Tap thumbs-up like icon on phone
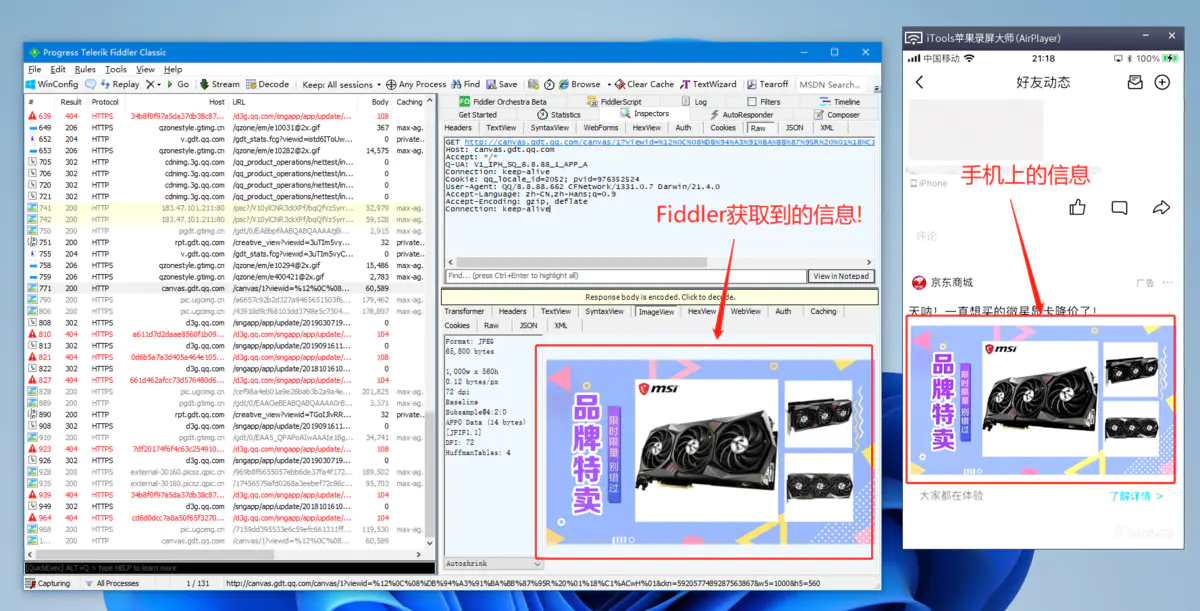This screenshot has width=1200, height=611. click(x=1077, y=208)
